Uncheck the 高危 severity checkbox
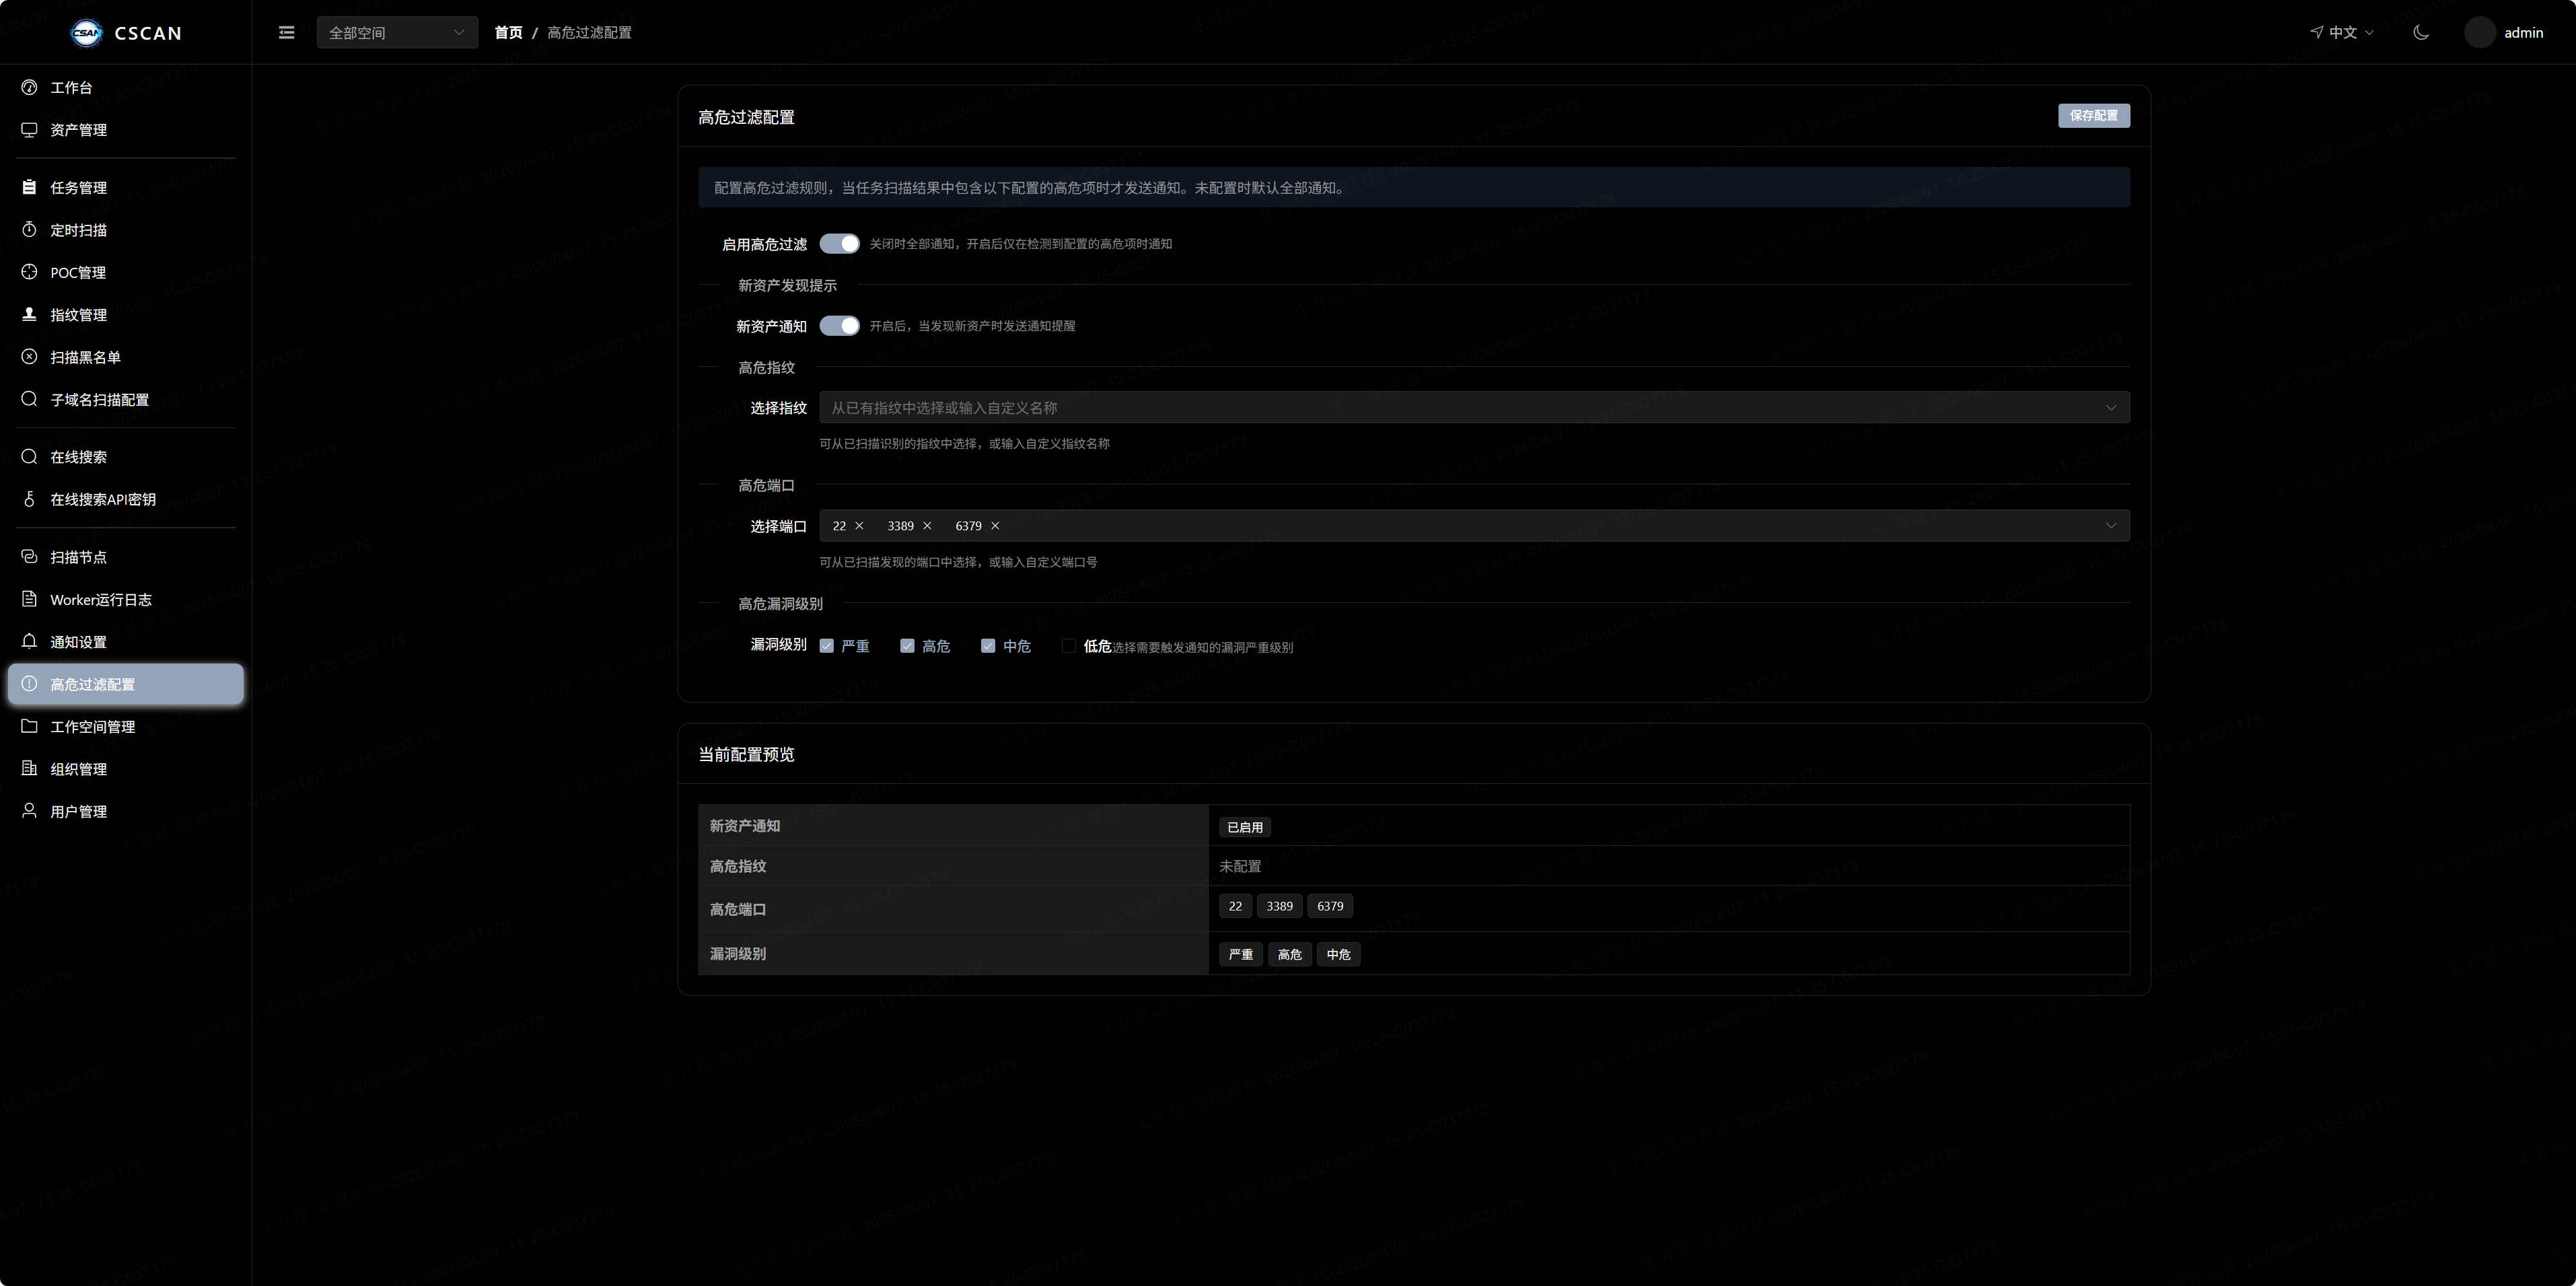Viewport: 2576px width, 1286px height. (x=907, y=645)
